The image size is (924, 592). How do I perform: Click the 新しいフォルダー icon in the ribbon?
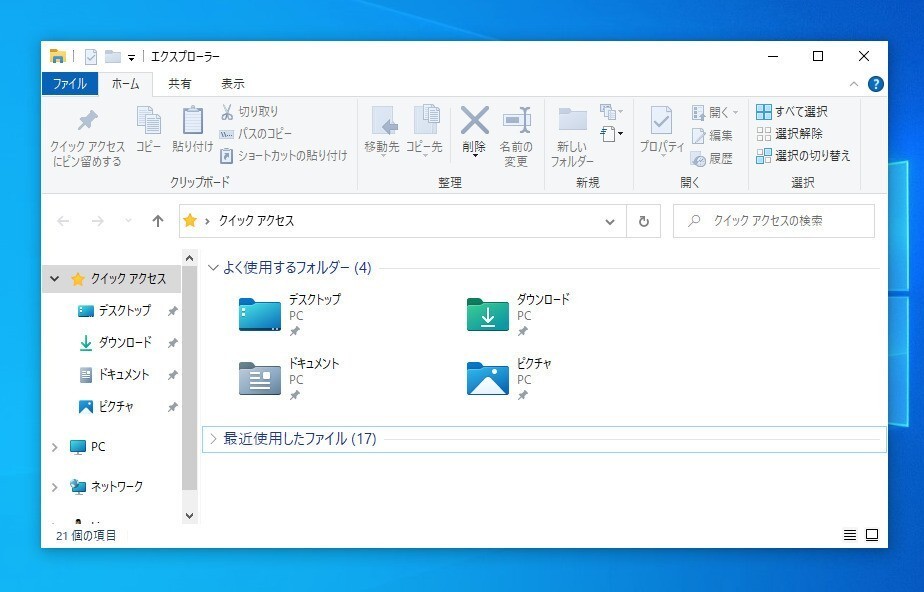pyautogui.click(x=572, y=121)
